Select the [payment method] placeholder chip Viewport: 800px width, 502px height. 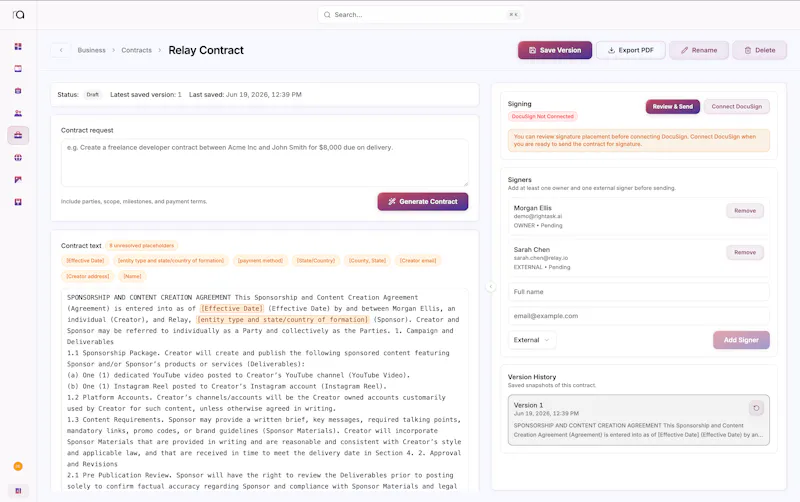pos(260,261)
